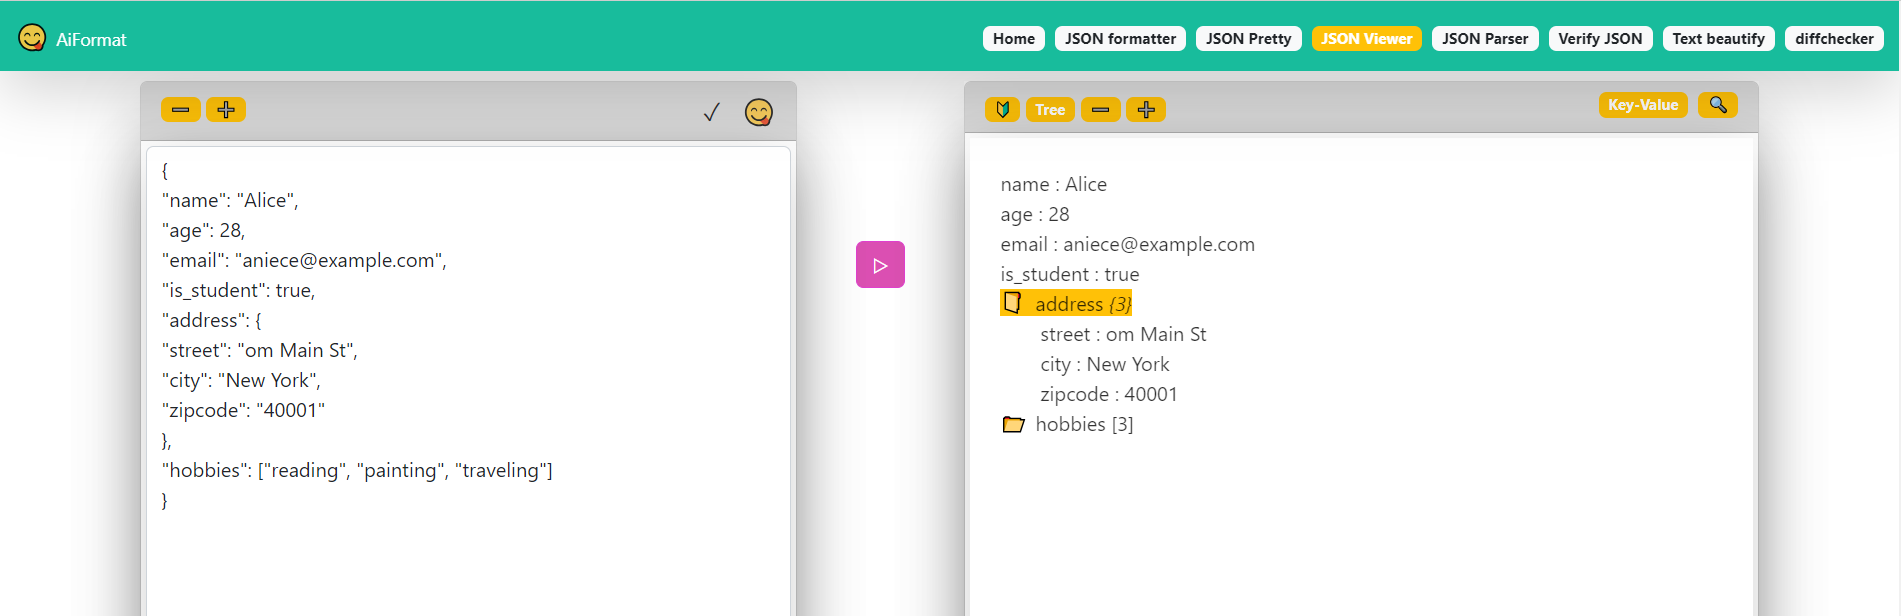
Task: Click the "hobbies" array line in editor
Action: (357, 470)
